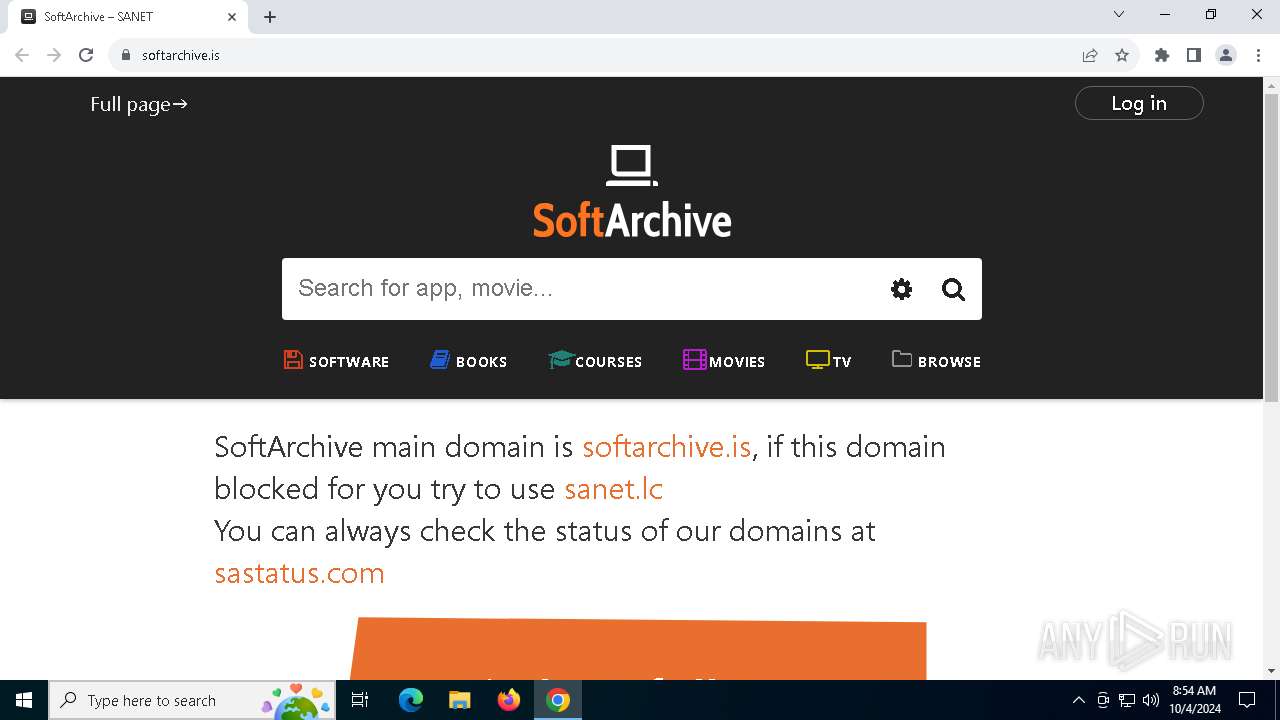Viewport: 1280px width, 720px height.
Task: Open search settings gear icon
Action: pyautogui.click(x=901, y=289)
